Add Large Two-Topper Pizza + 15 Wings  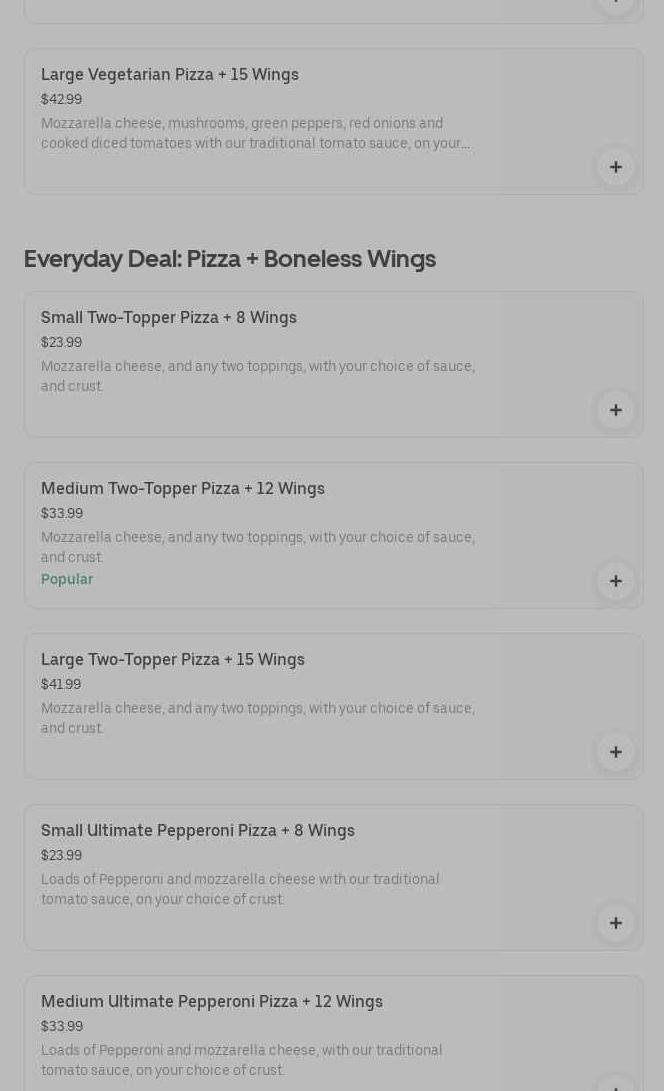pos(615,752)
